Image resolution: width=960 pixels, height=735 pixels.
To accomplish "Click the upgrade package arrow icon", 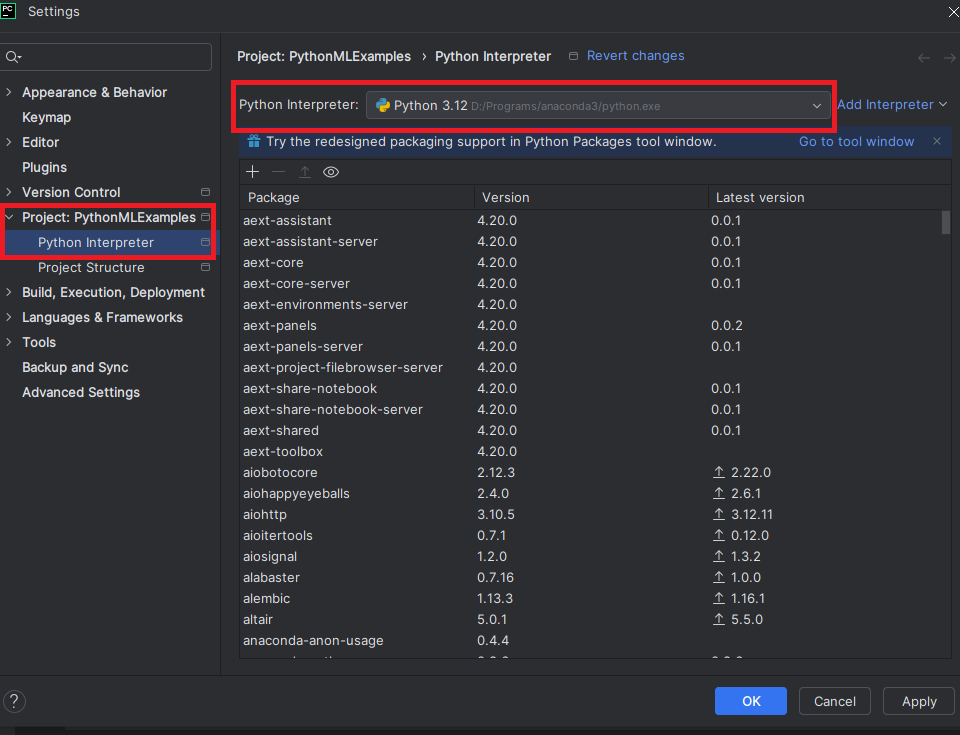I will (305, 172).
